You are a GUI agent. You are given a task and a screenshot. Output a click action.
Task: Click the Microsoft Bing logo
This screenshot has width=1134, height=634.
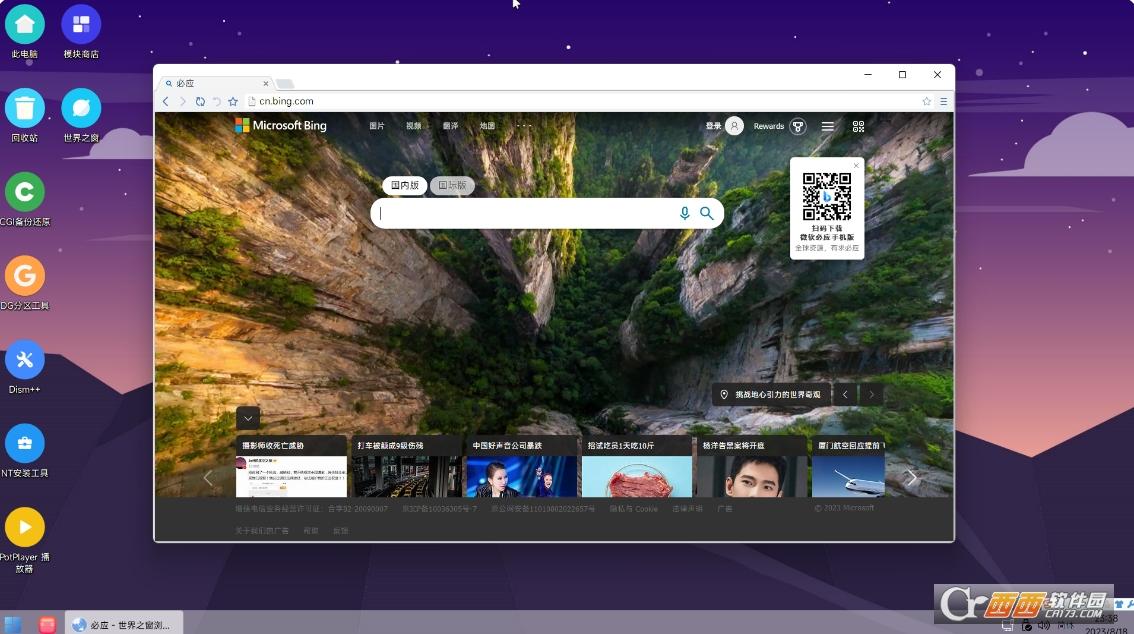coord(281,126)
